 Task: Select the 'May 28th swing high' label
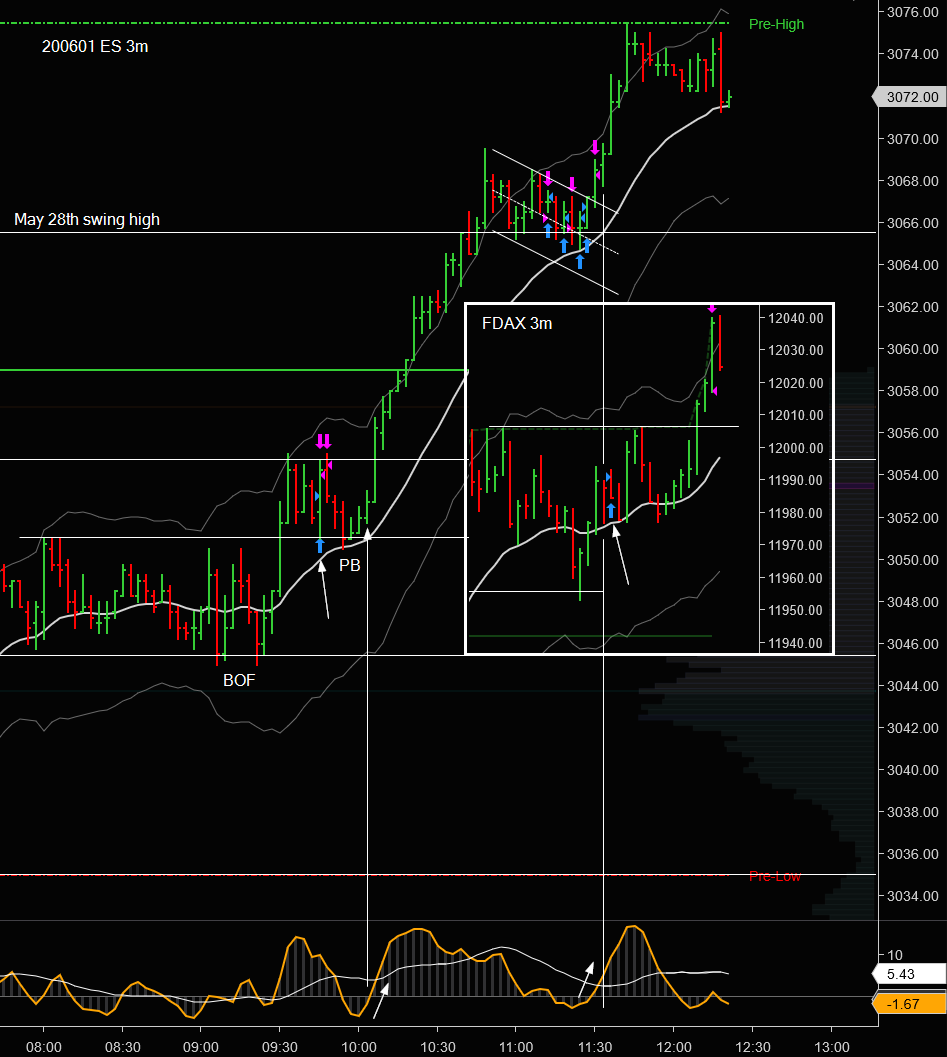click(87, 220)
